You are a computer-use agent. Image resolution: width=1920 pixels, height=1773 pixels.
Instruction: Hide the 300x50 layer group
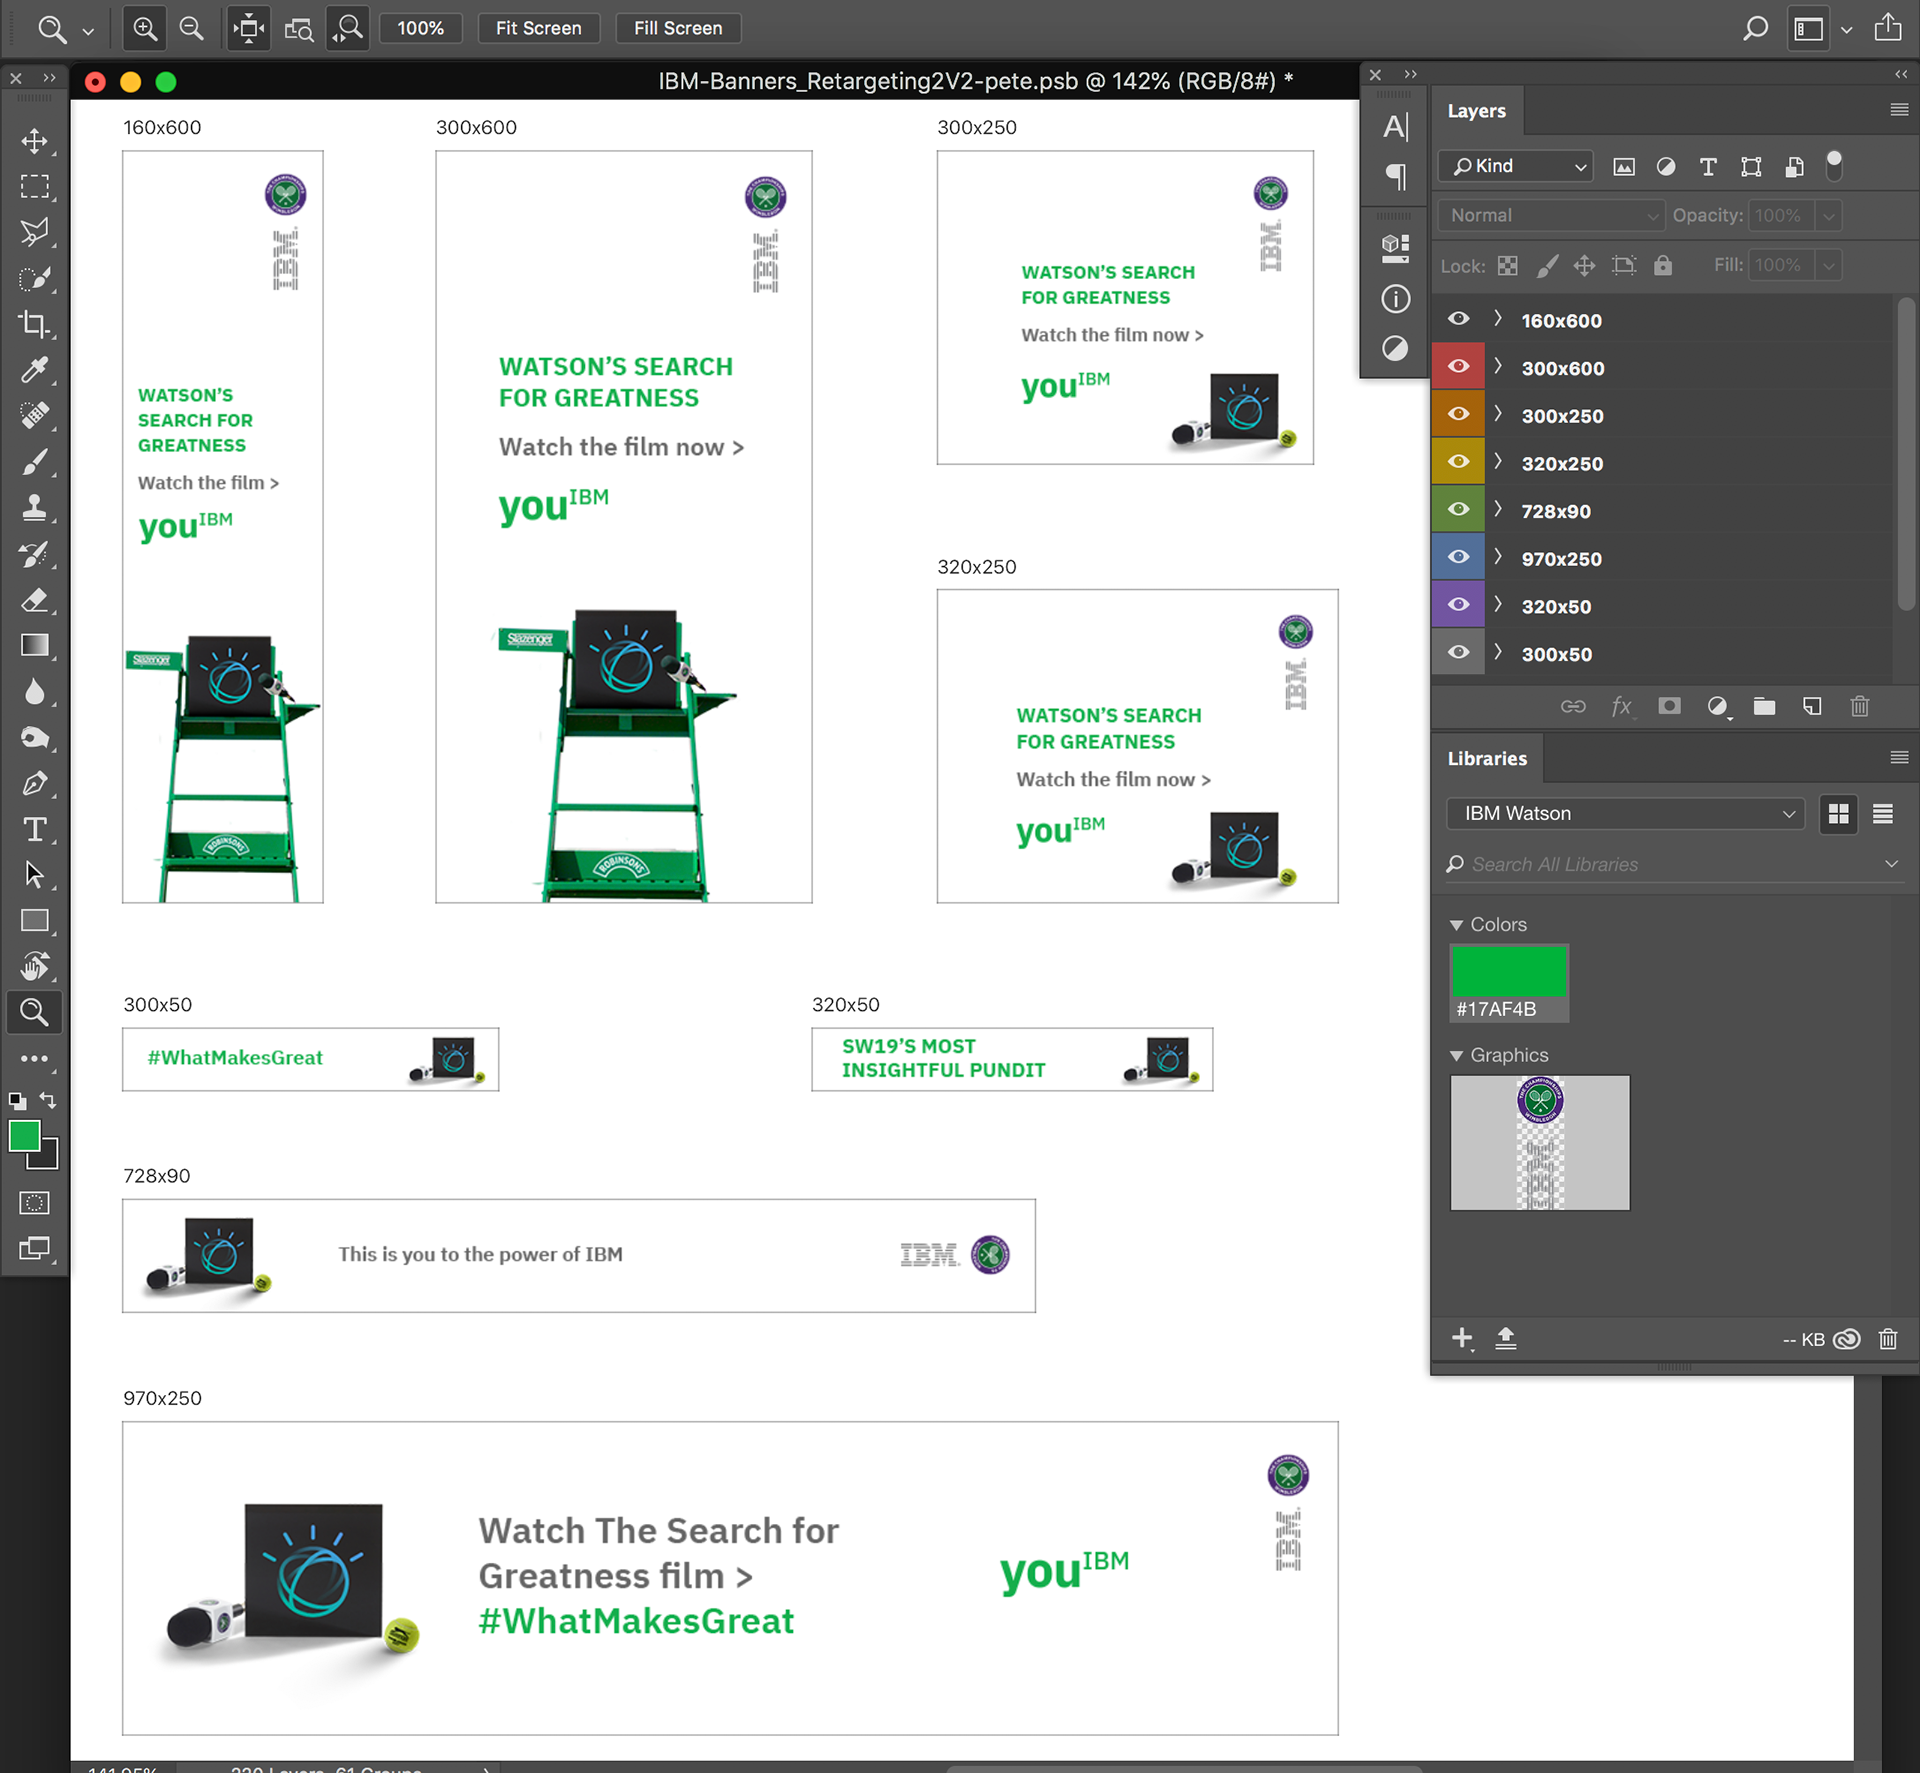(1459, 652)
